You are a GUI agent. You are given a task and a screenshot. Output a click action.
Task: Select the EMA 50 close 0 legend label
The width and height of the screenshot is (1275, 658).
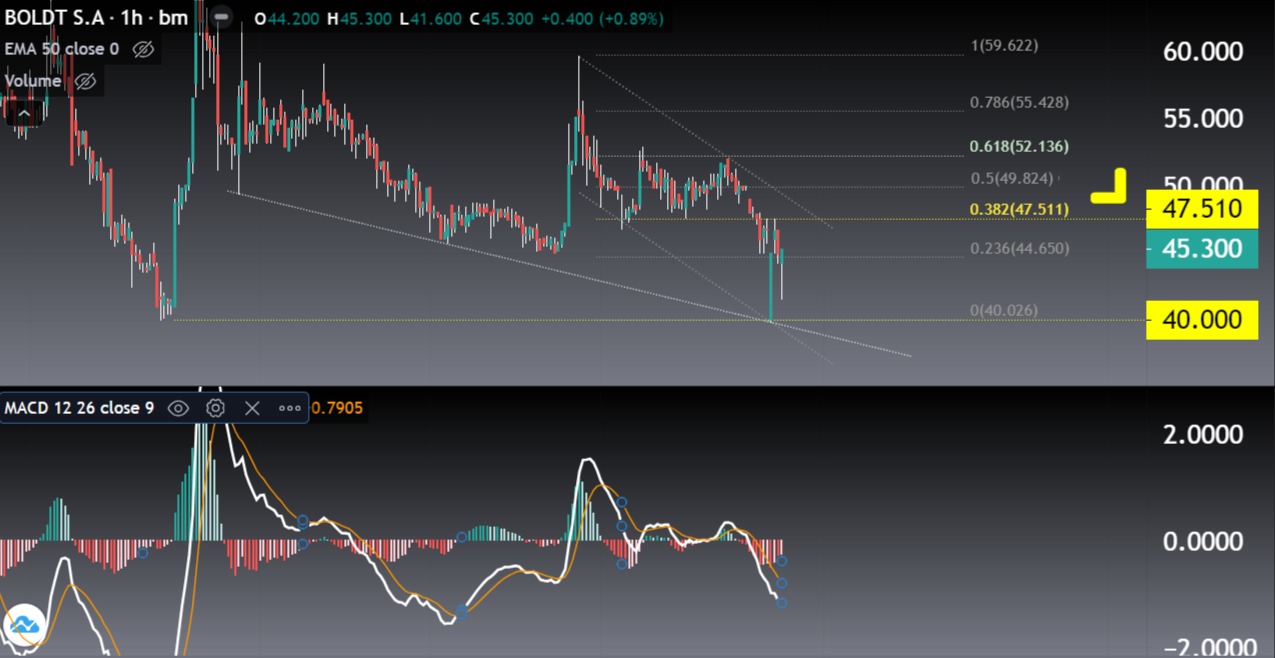pos(62,49)
